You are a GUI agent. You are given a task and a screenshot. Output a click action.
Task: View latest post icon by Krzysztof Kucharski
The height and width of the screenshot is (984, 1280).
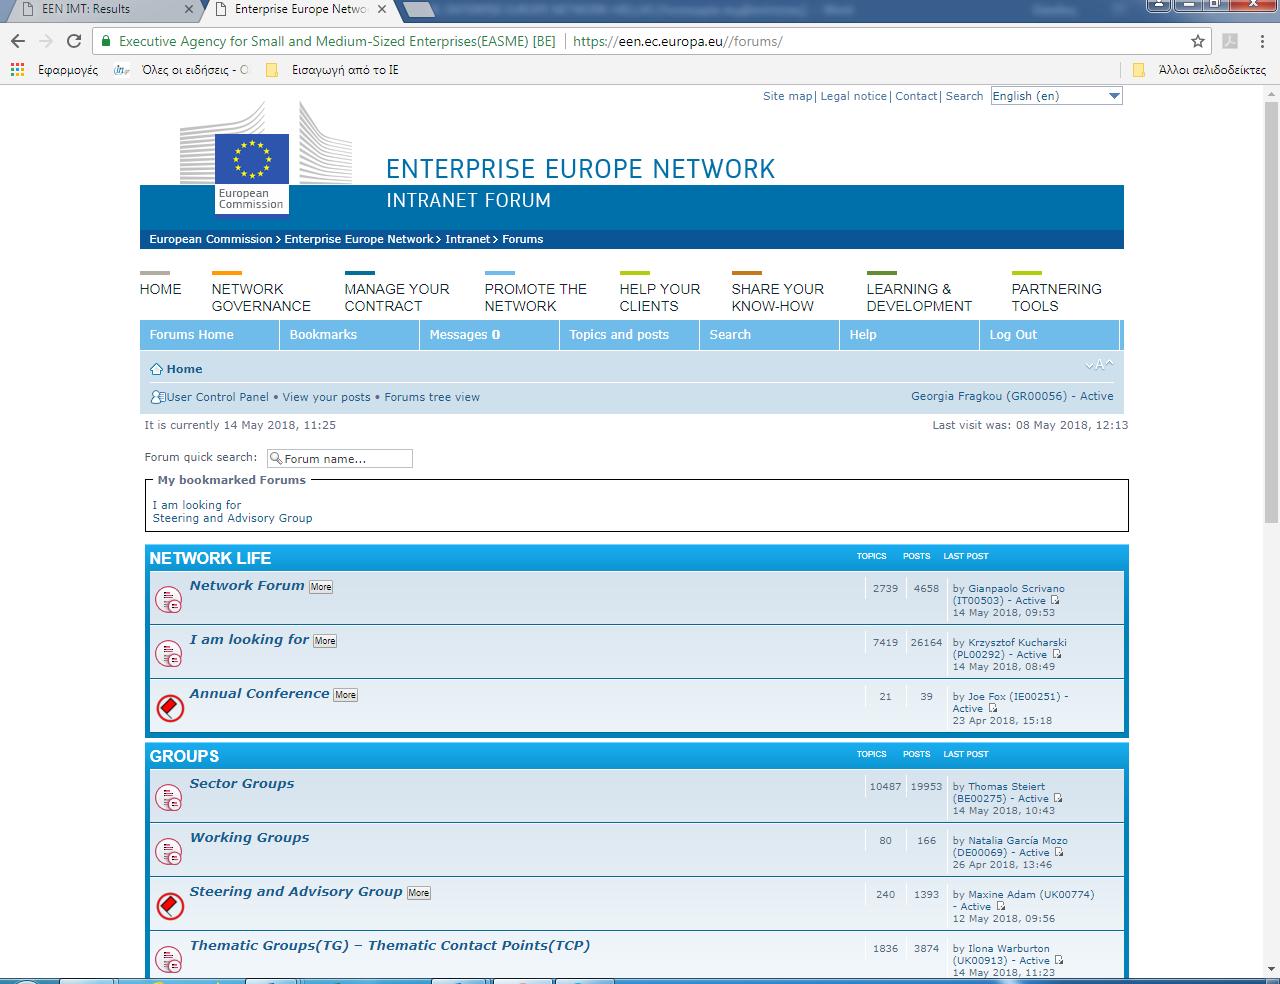click(x=1056, y=655)
